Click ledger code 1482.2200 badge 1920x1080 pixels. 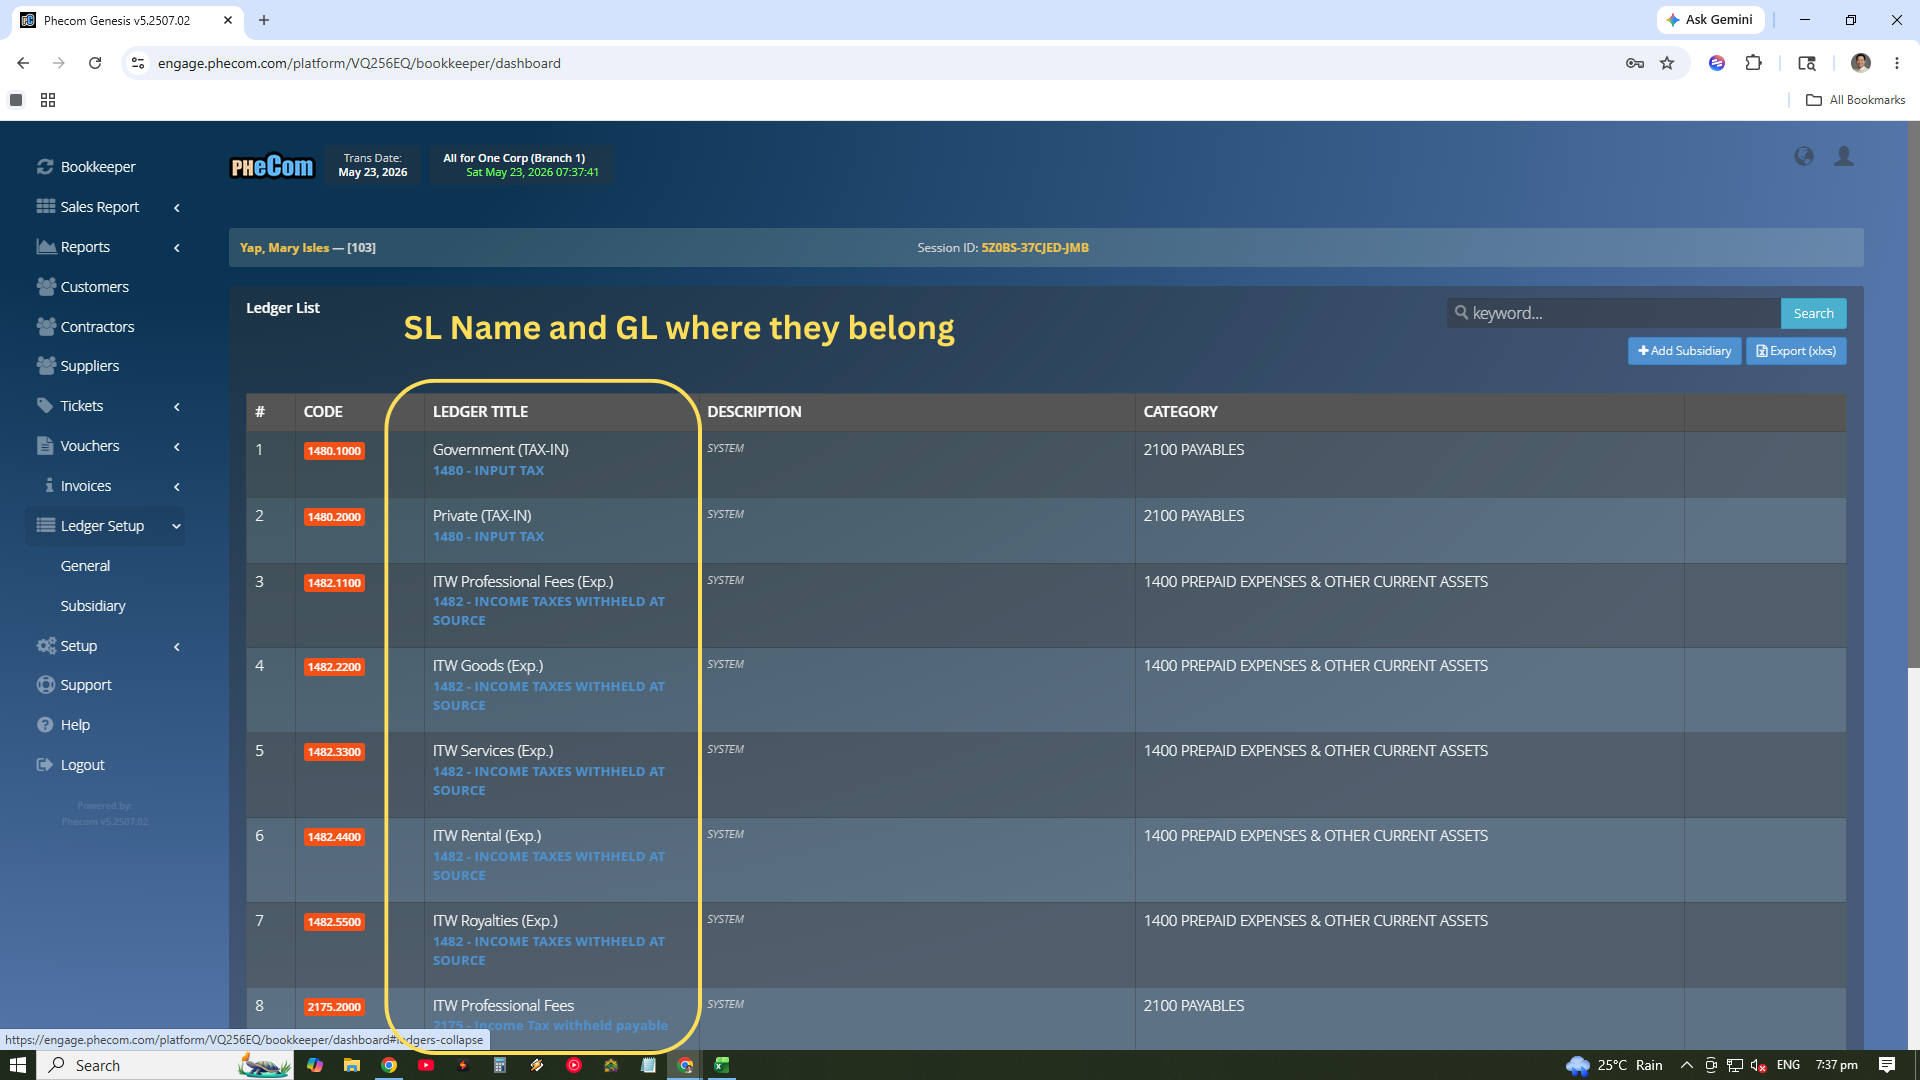point(334,667)
